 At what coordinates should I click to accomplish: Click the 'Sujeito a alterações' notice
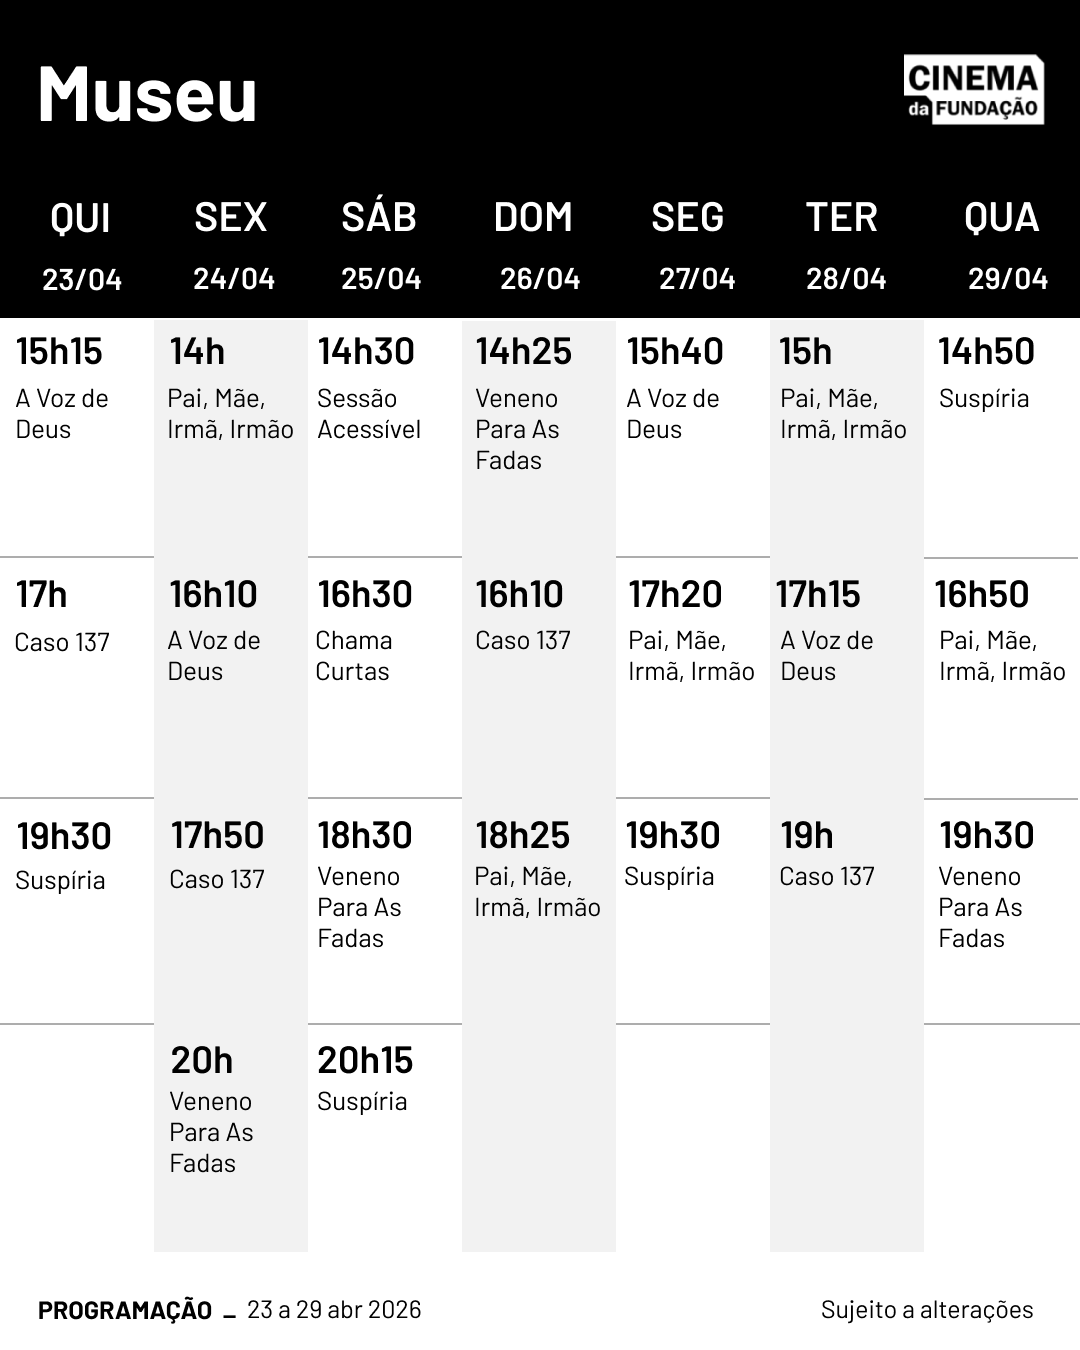(x=927, y=1310)
